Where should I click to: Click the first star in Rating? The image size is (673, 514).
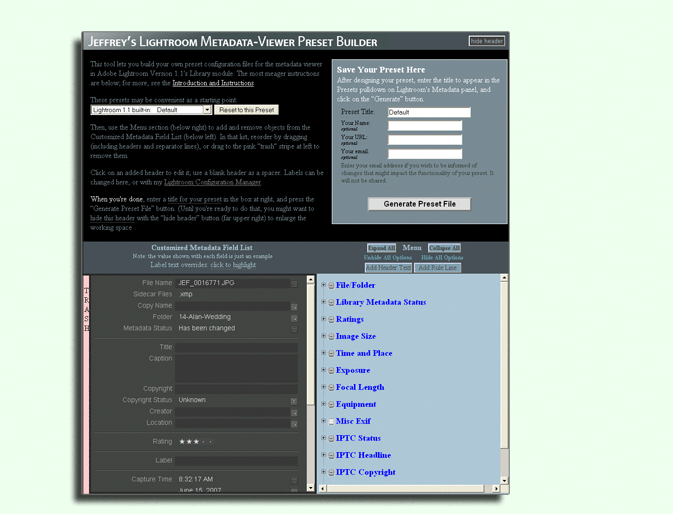tap(182, 441)
